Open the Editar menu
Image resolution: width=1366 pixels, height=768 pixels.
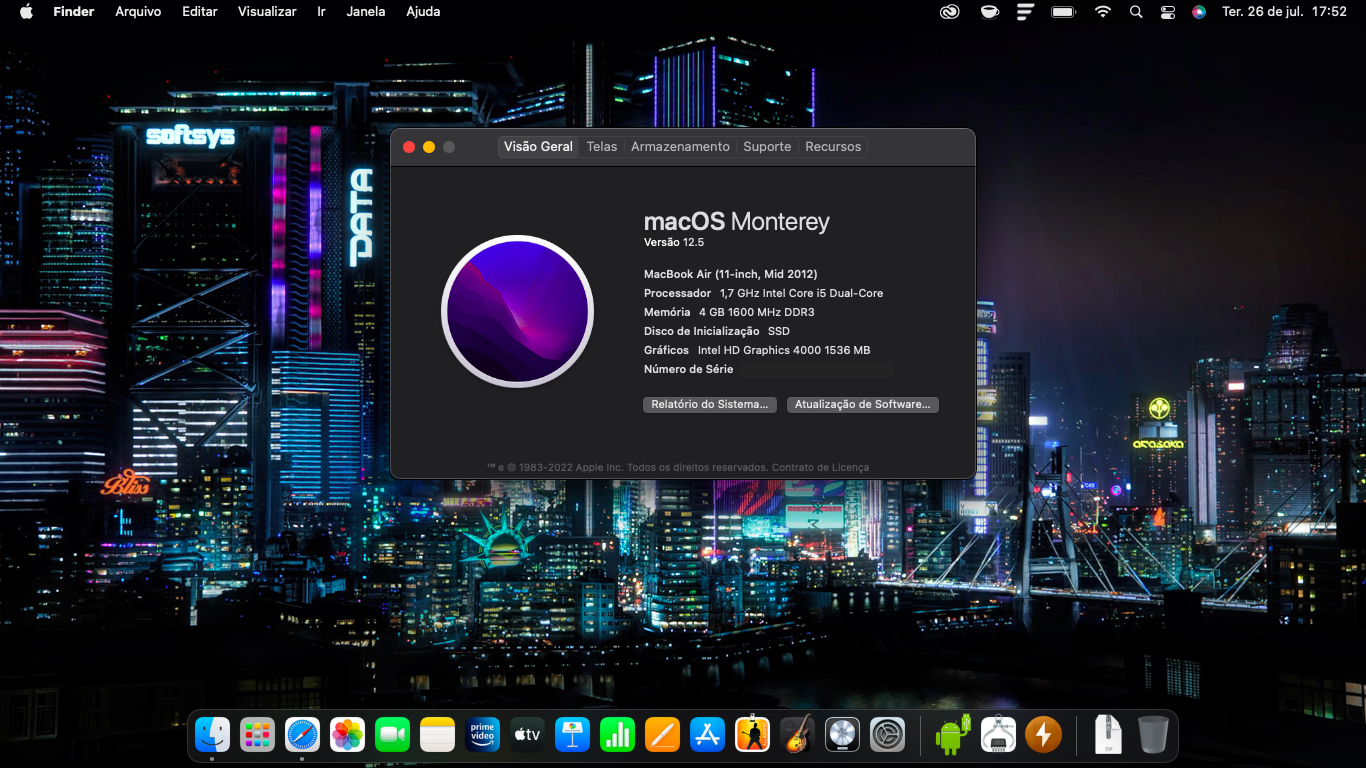click(200, 12)
